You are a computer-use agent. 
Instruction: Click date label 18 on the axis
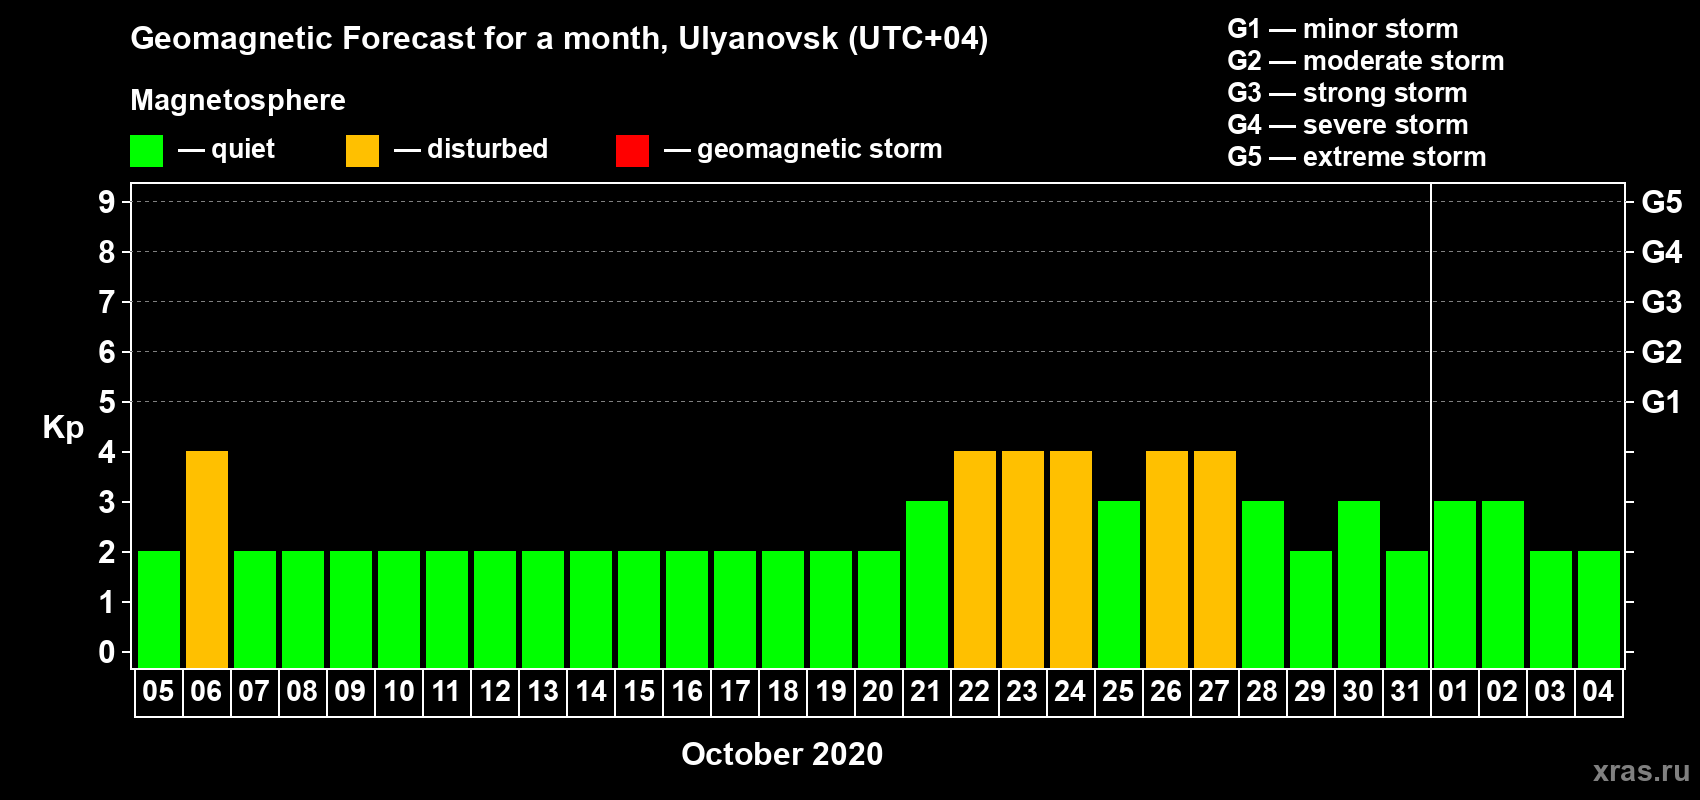[x=782, y=691]
